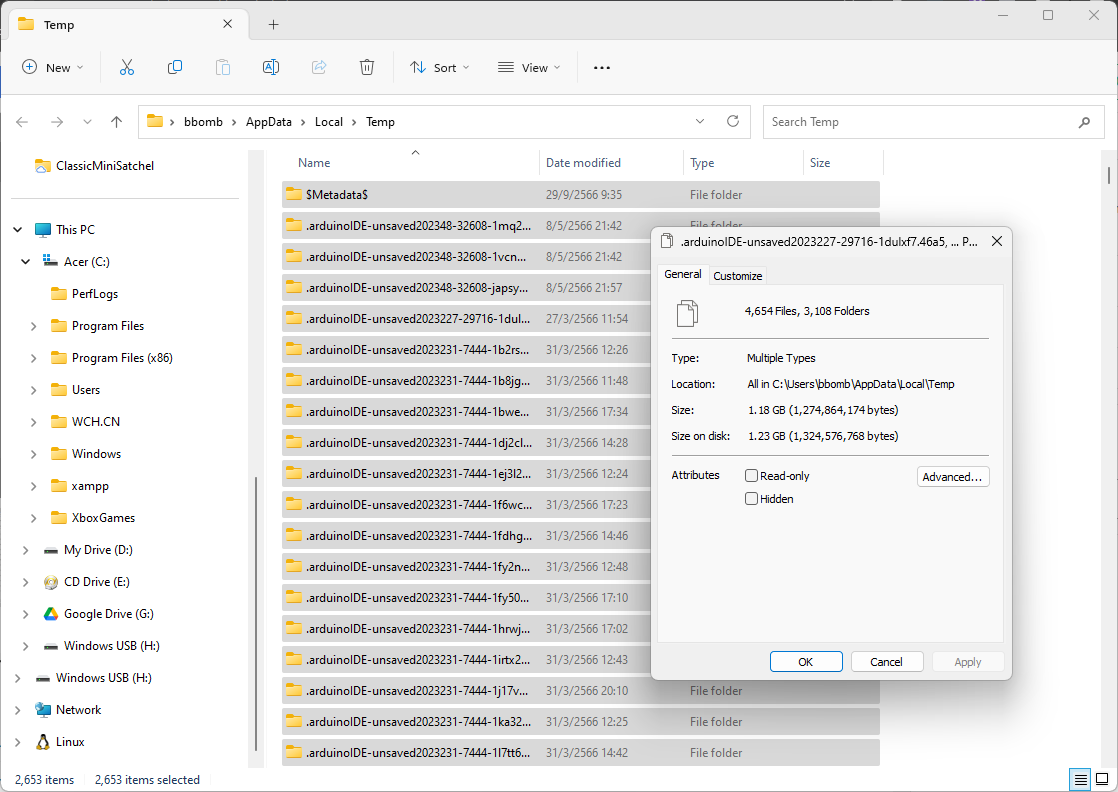Click the Rename icon in toolbar

point(270,67)
